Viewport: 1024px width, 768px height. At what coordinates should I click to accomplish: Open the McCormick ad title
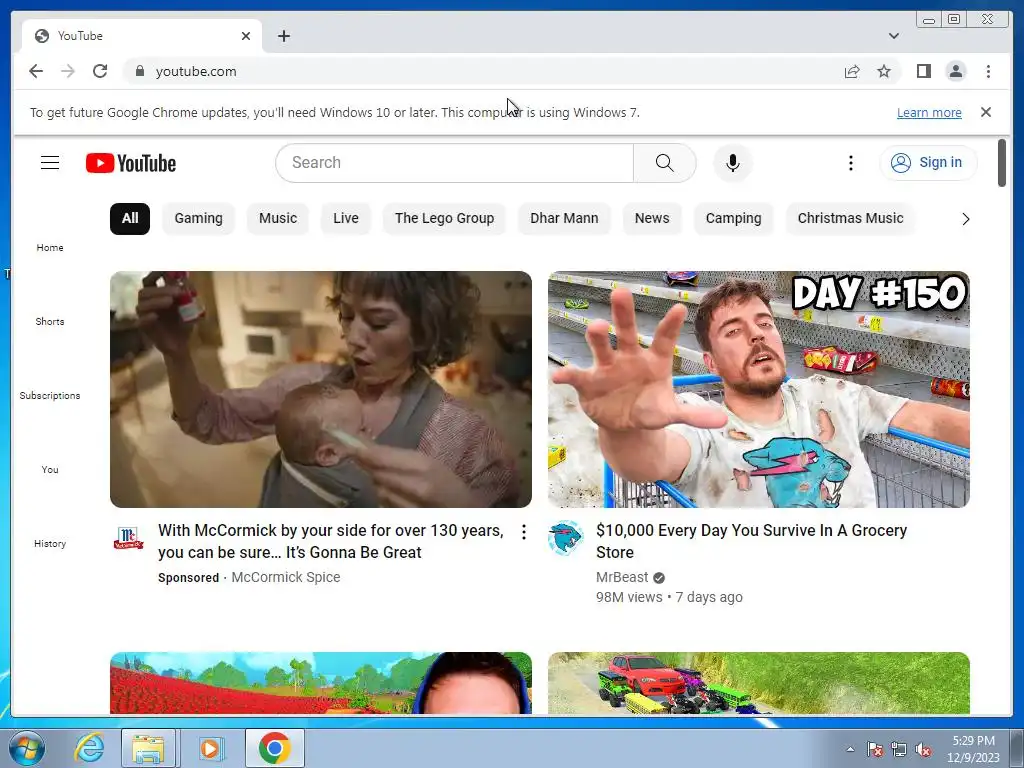[x=331, y=541]
